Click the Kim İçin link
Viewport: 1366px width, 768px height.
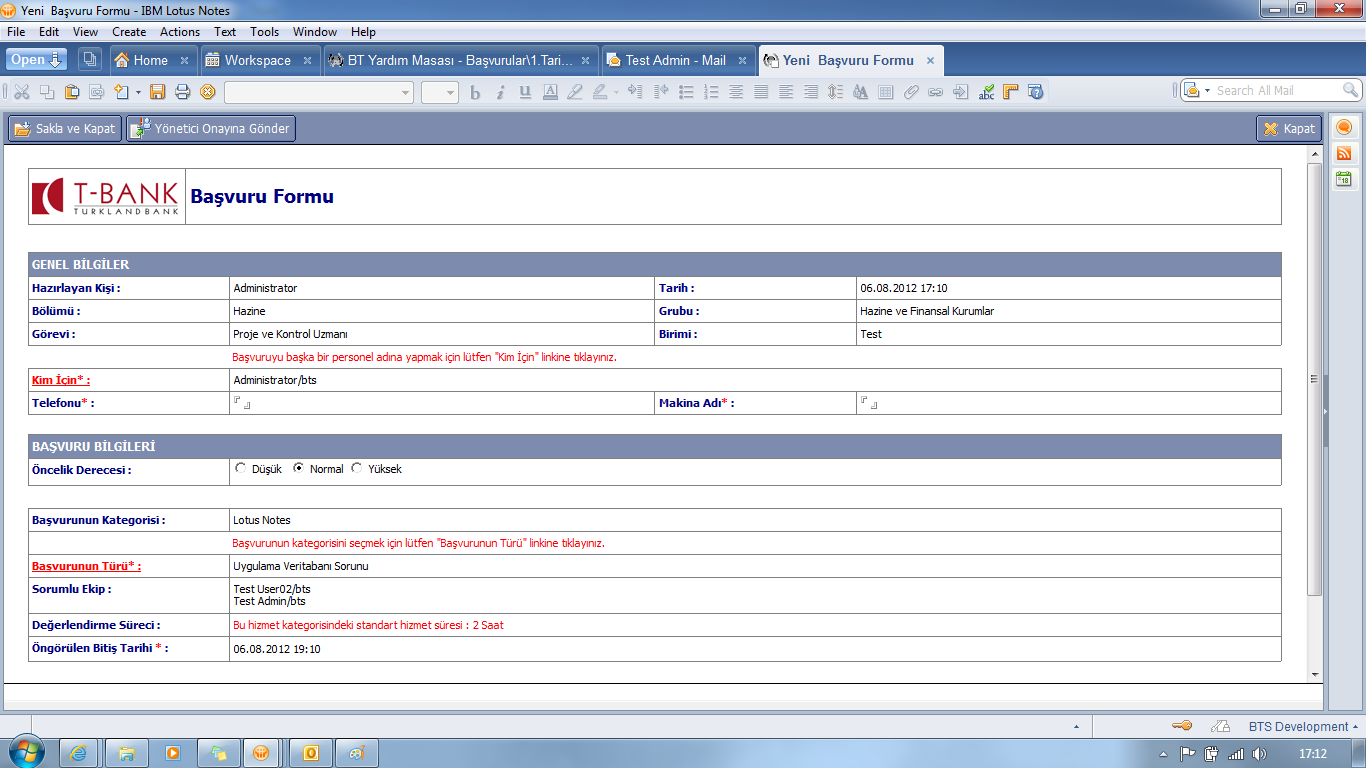tap(60, 380)
